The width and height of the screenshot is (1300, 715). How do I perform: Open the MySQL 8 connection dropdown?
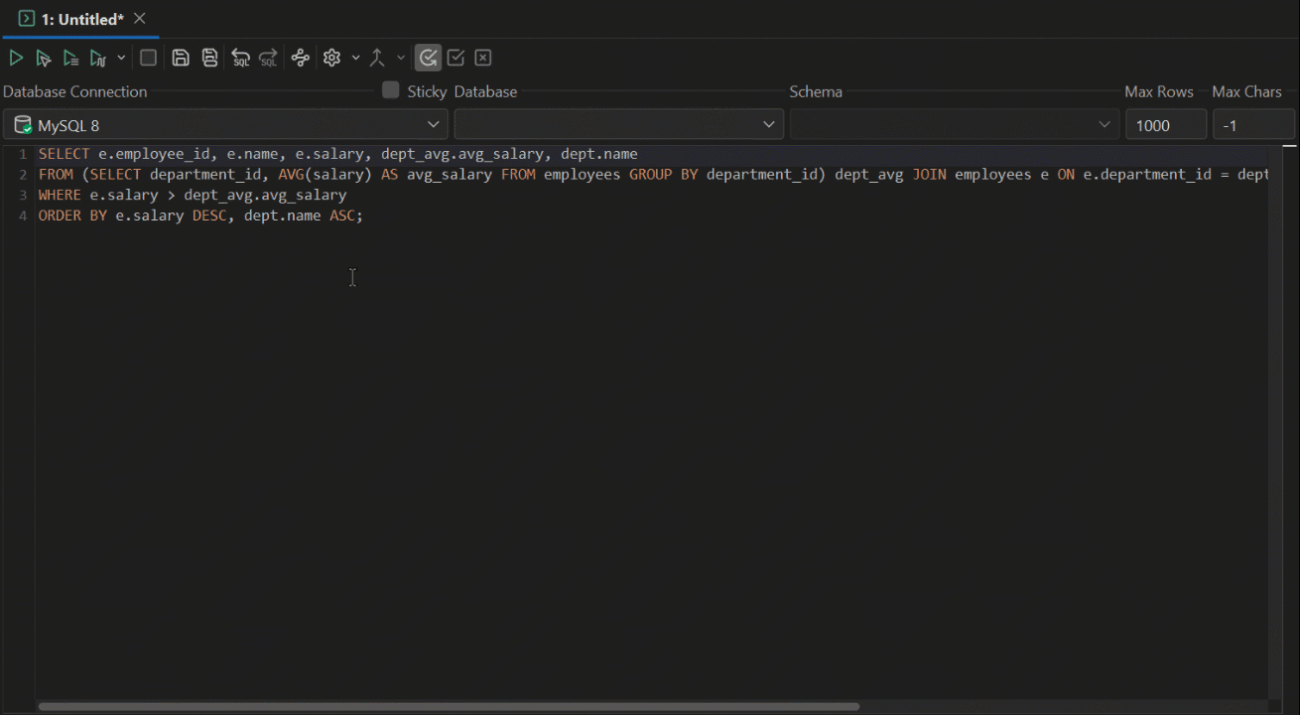point(225,124)
